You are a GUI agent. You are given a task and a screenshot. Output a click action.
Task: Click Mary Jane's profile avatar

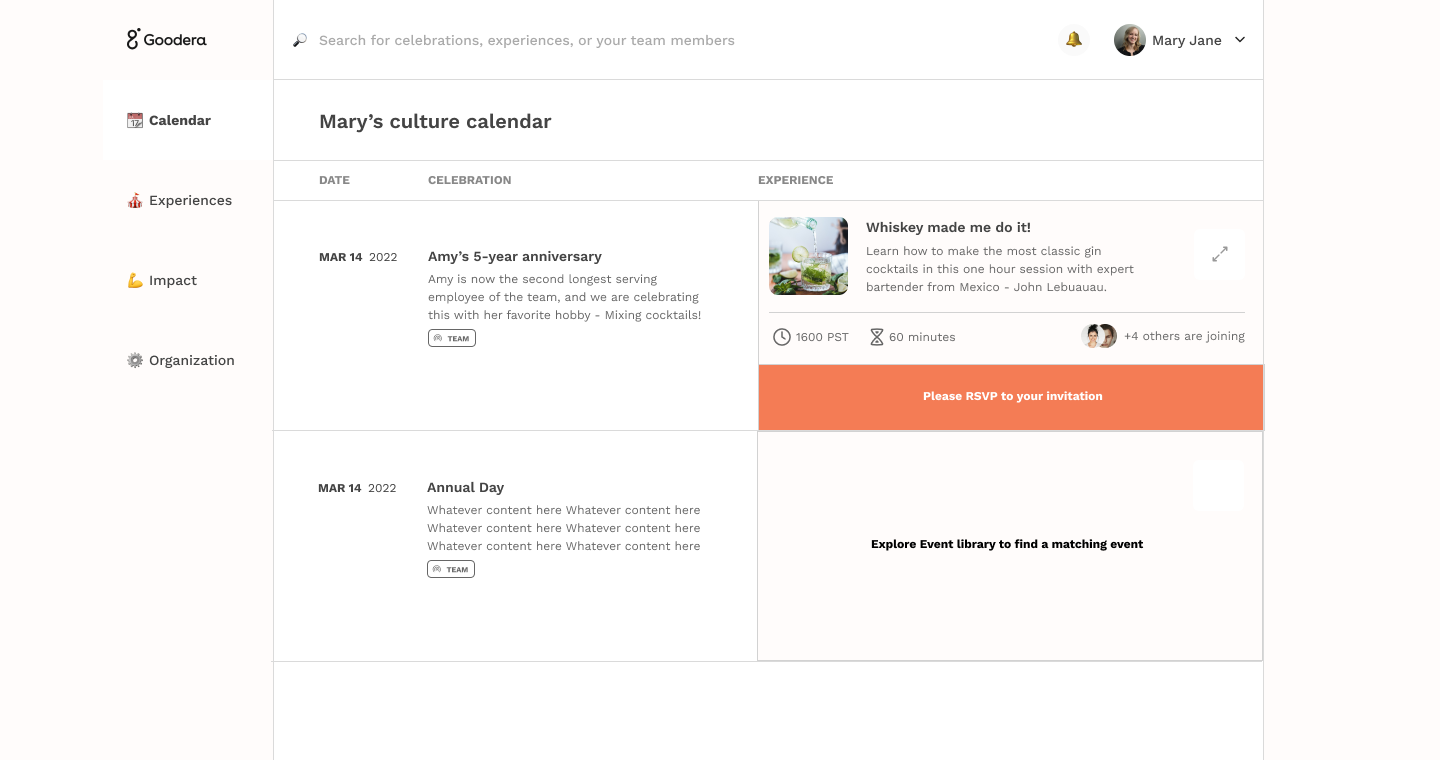[1130, 40]
